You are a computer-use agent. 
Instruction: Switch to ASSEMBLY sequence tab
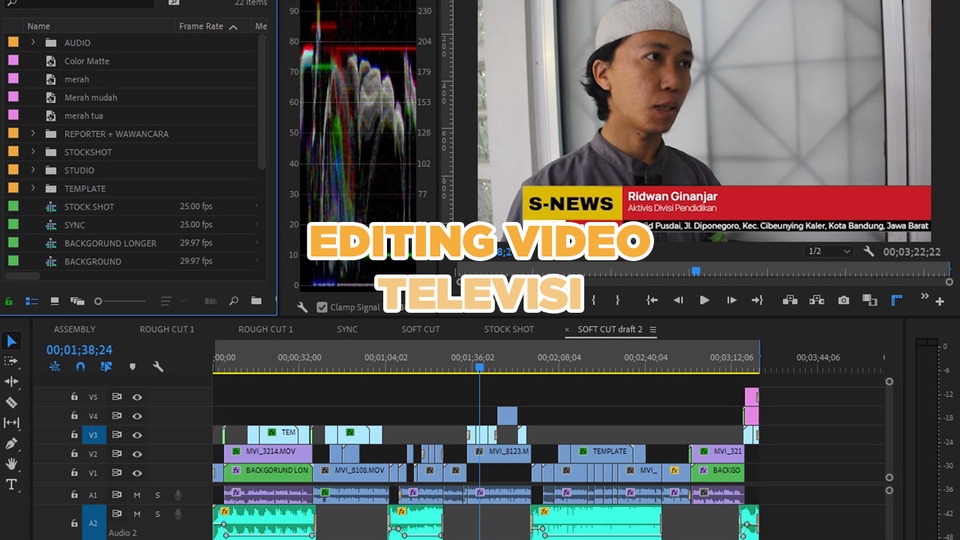[x=74, y=329]
